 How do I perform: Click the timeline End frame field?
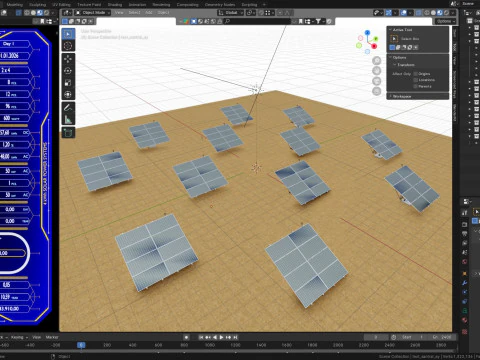coord(442,337)
